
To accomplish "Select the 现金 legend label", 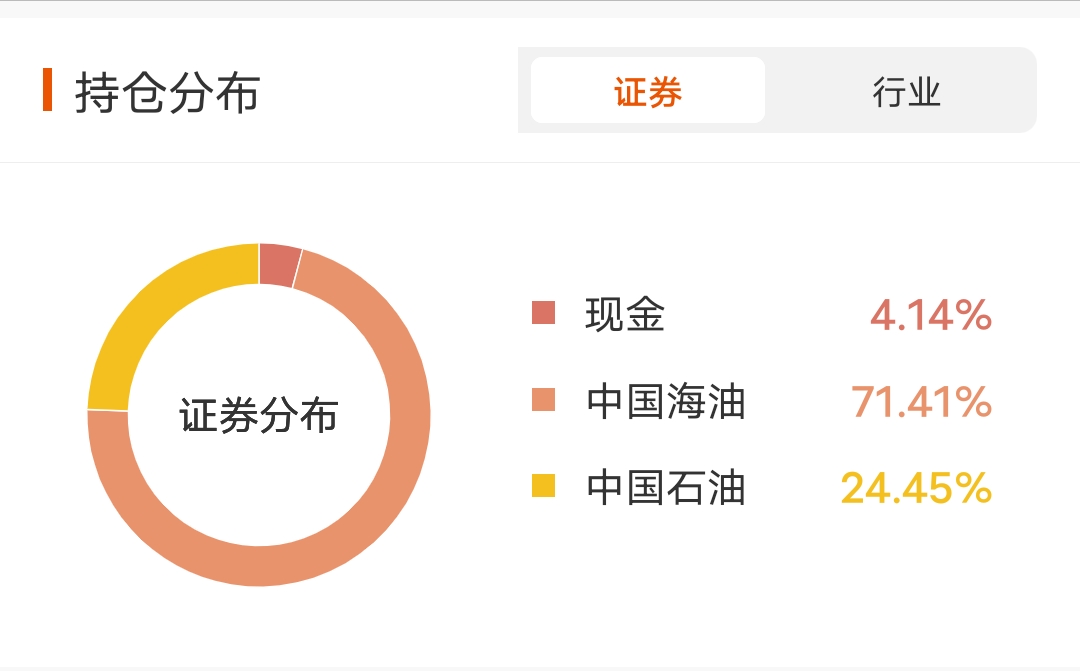I will pyautogui.click(x=625, y=314).
